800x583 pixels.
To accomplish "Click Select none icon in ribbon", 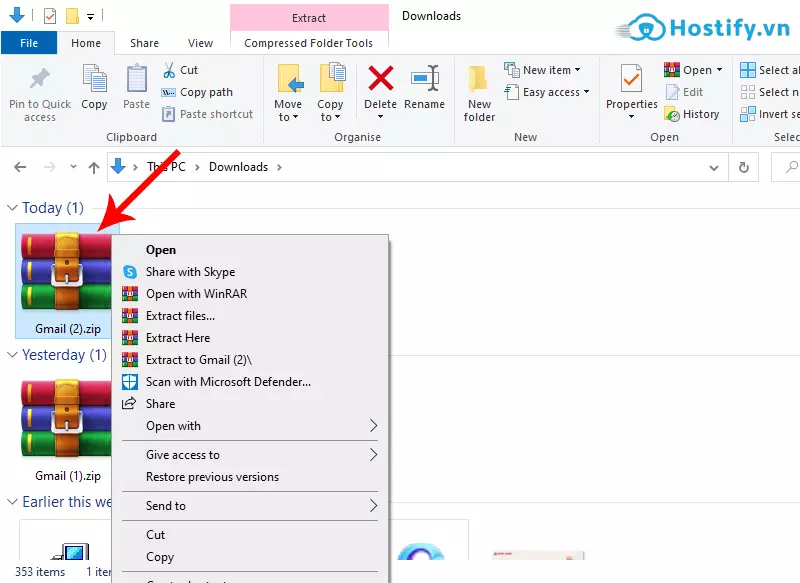I will [x=747, y=92].
